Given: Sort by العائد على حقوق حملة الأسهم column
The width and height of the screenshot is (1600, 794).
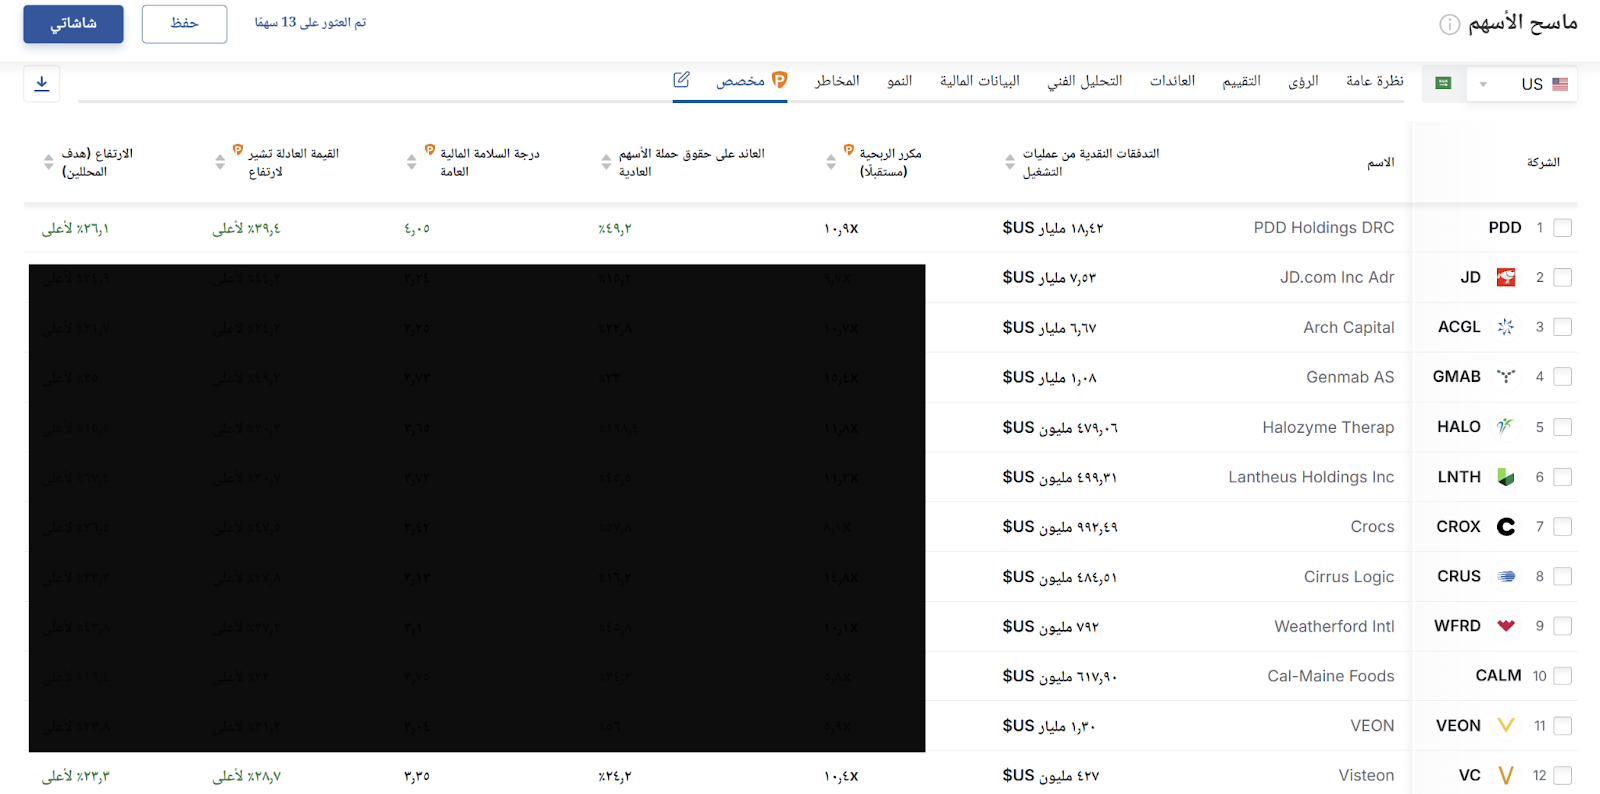Looking at the screenshot, I should tap(606, 162).
